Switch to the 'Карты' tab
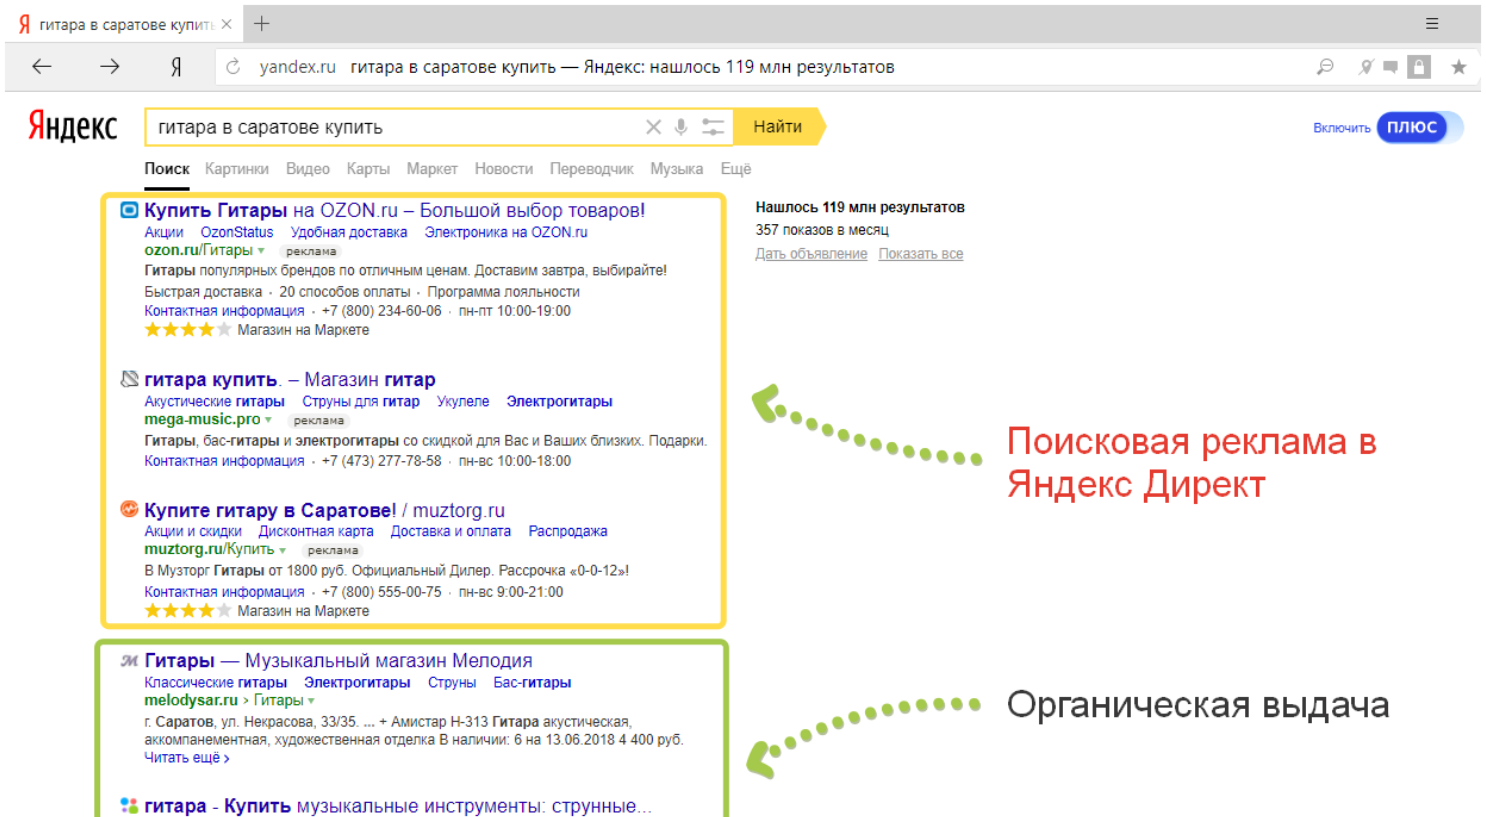 coord(368,169)
